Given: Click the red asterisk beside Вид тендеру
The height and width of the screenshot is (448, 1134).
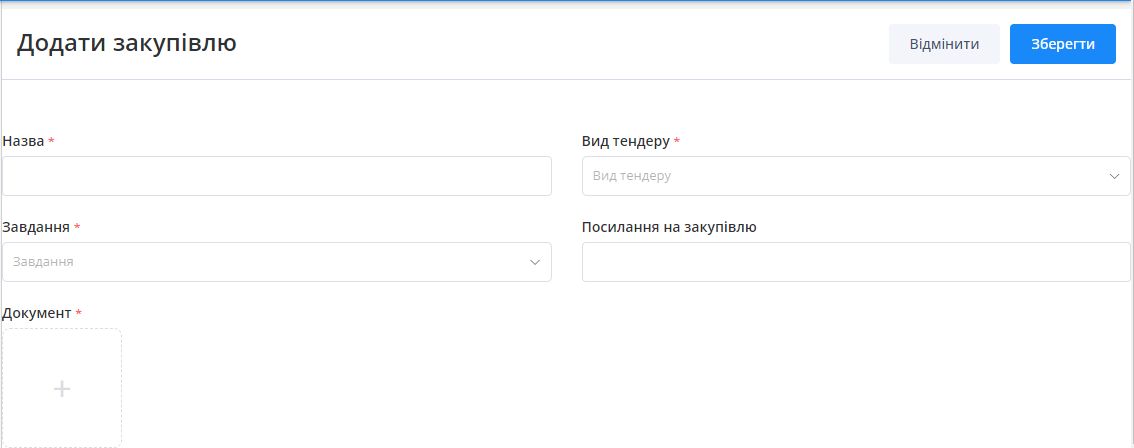Looking at the screenshot, I should click(677, 141).
